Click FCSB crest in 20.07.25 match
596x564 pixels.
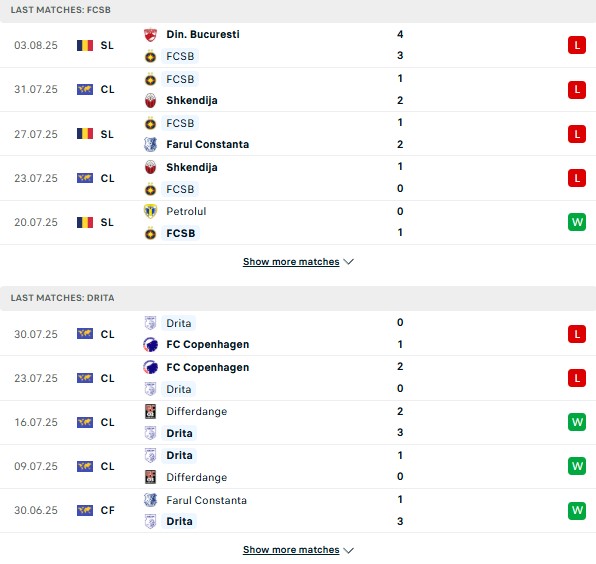tap(151, 233)
